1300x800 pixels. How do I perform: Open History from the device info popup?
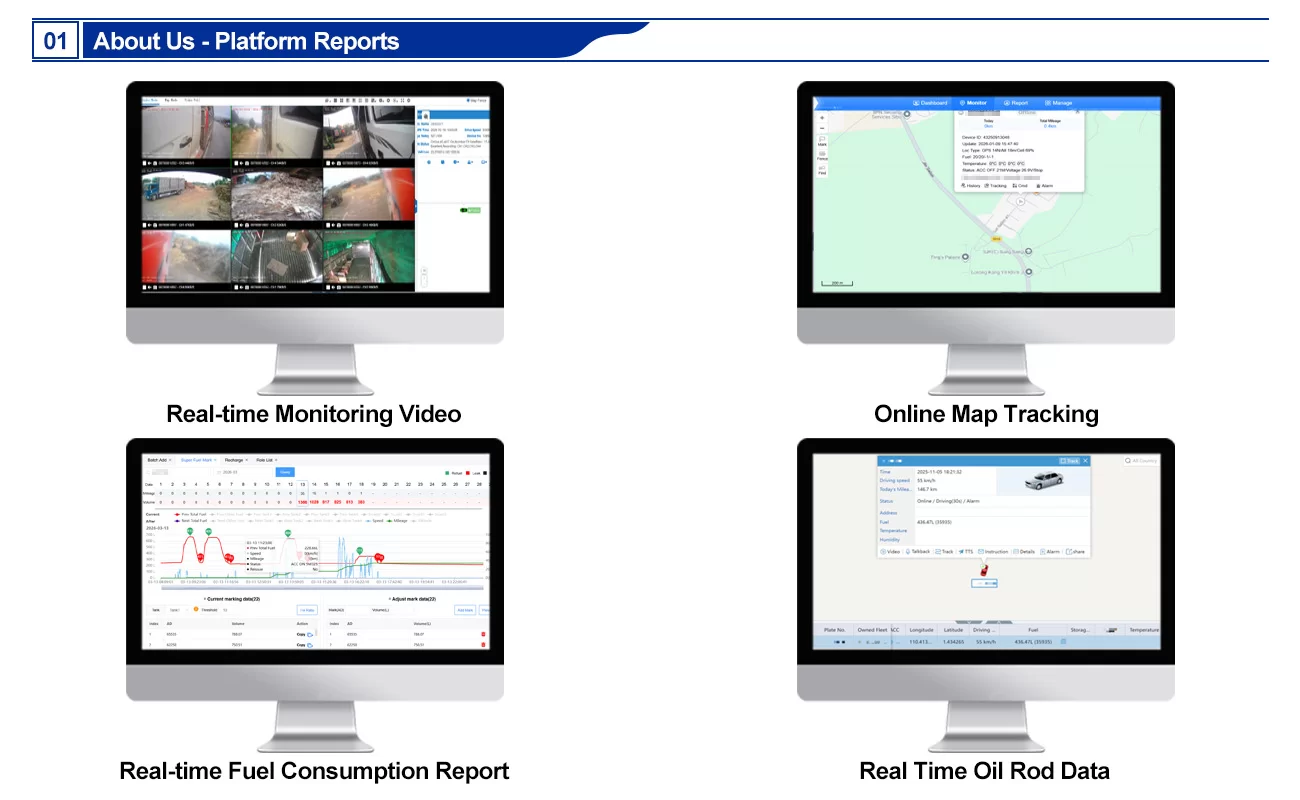pyautogui.click(x=970, y=185)
